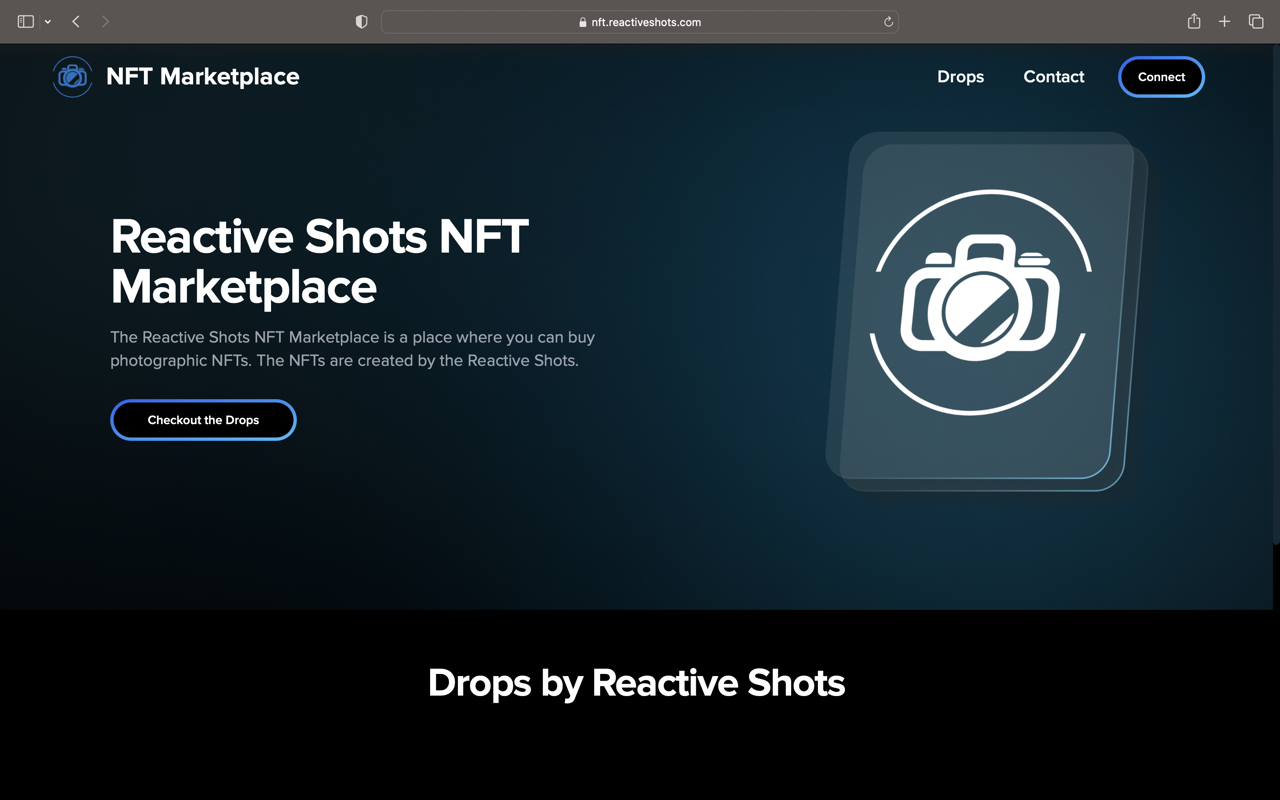Expand the sidebar options chevron
This screenshot has width=1280, height=800.
click(x=47, y=20)
